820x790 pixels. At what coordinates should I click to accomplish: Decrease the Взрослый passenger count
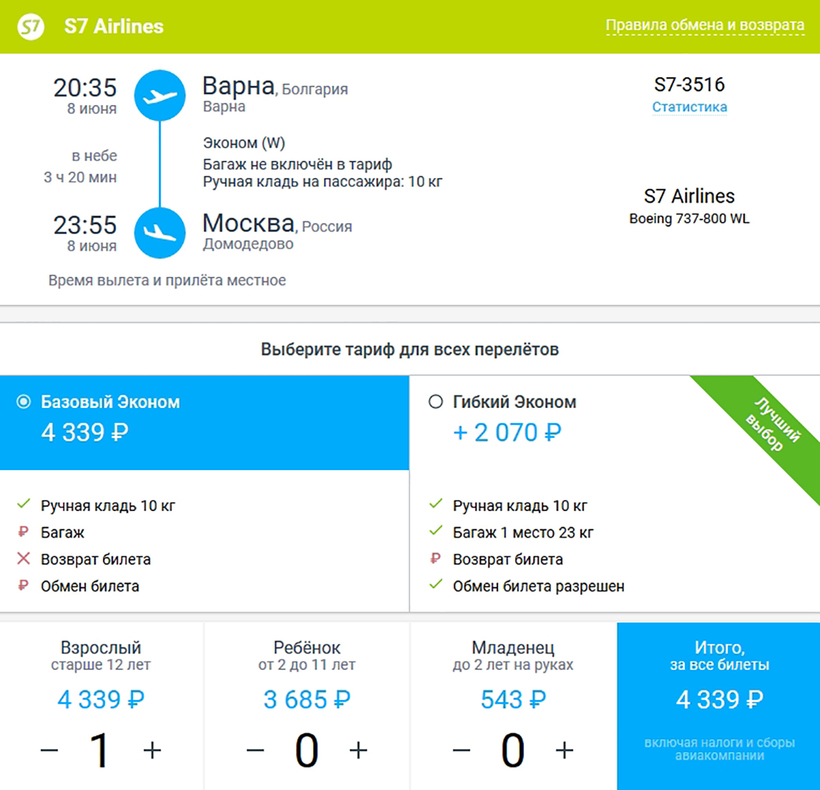pos(49,751)
